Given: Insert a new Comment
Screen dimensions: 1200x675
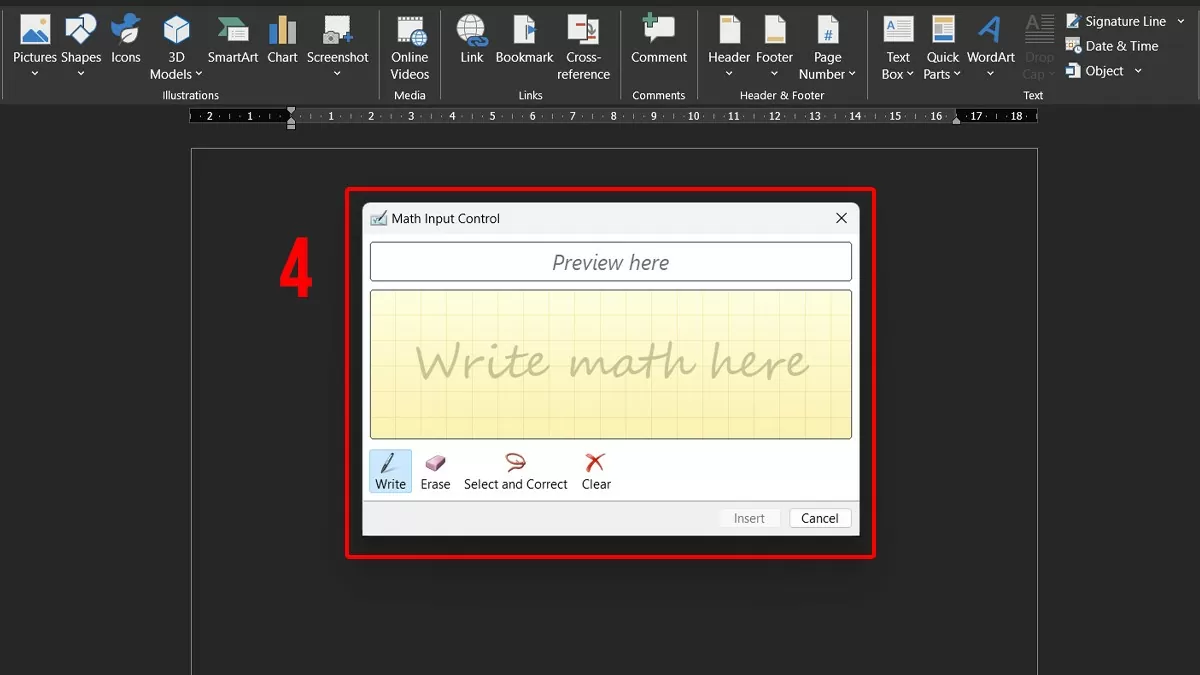Looking at the screenshot, I should point(659,41).
